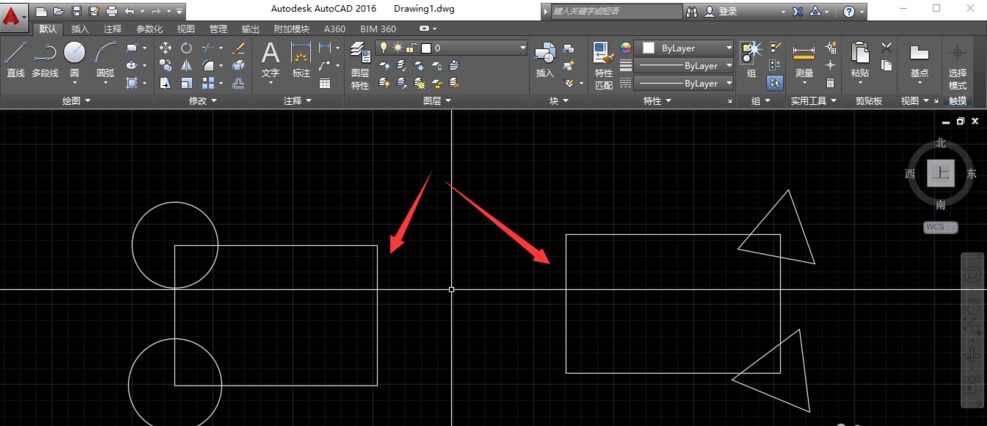Pick the Circle (圆) tool
The width and height of the screenshot is (987, 426).
(x=75, y=56)
